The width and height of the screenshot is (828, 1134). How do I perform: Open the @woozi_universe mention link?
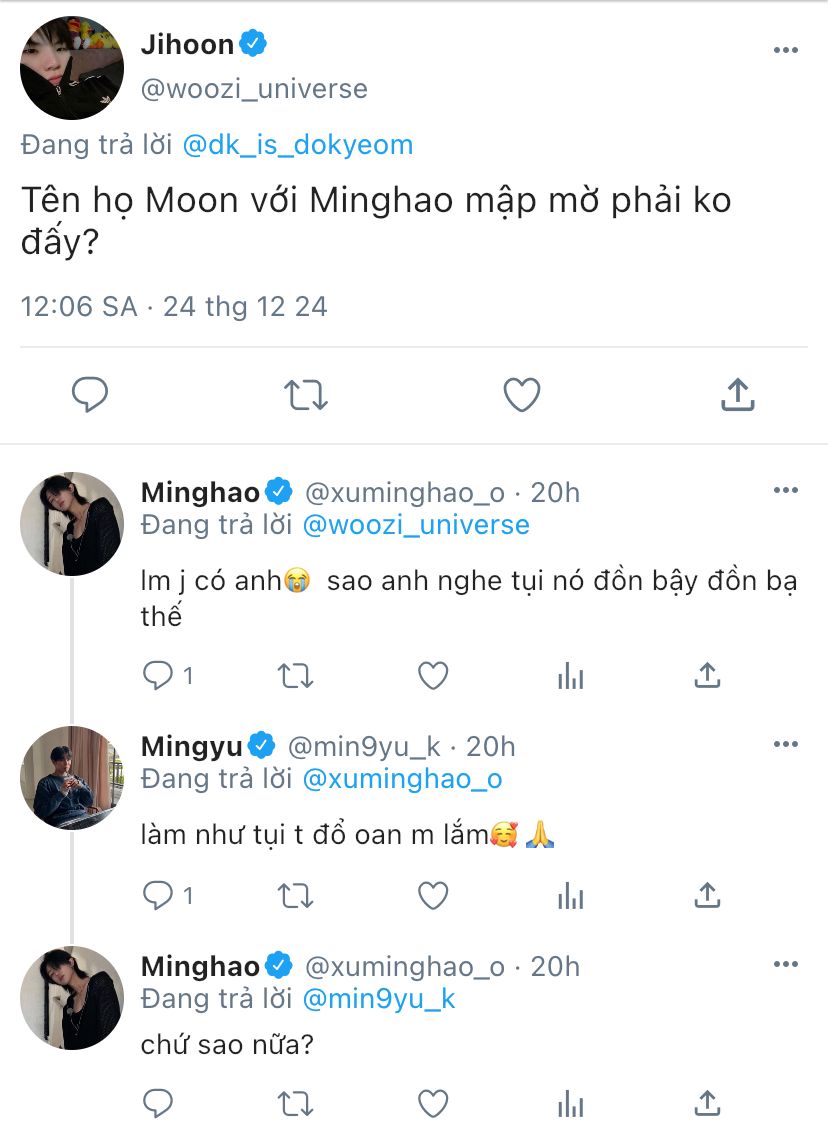click(415, 525)
